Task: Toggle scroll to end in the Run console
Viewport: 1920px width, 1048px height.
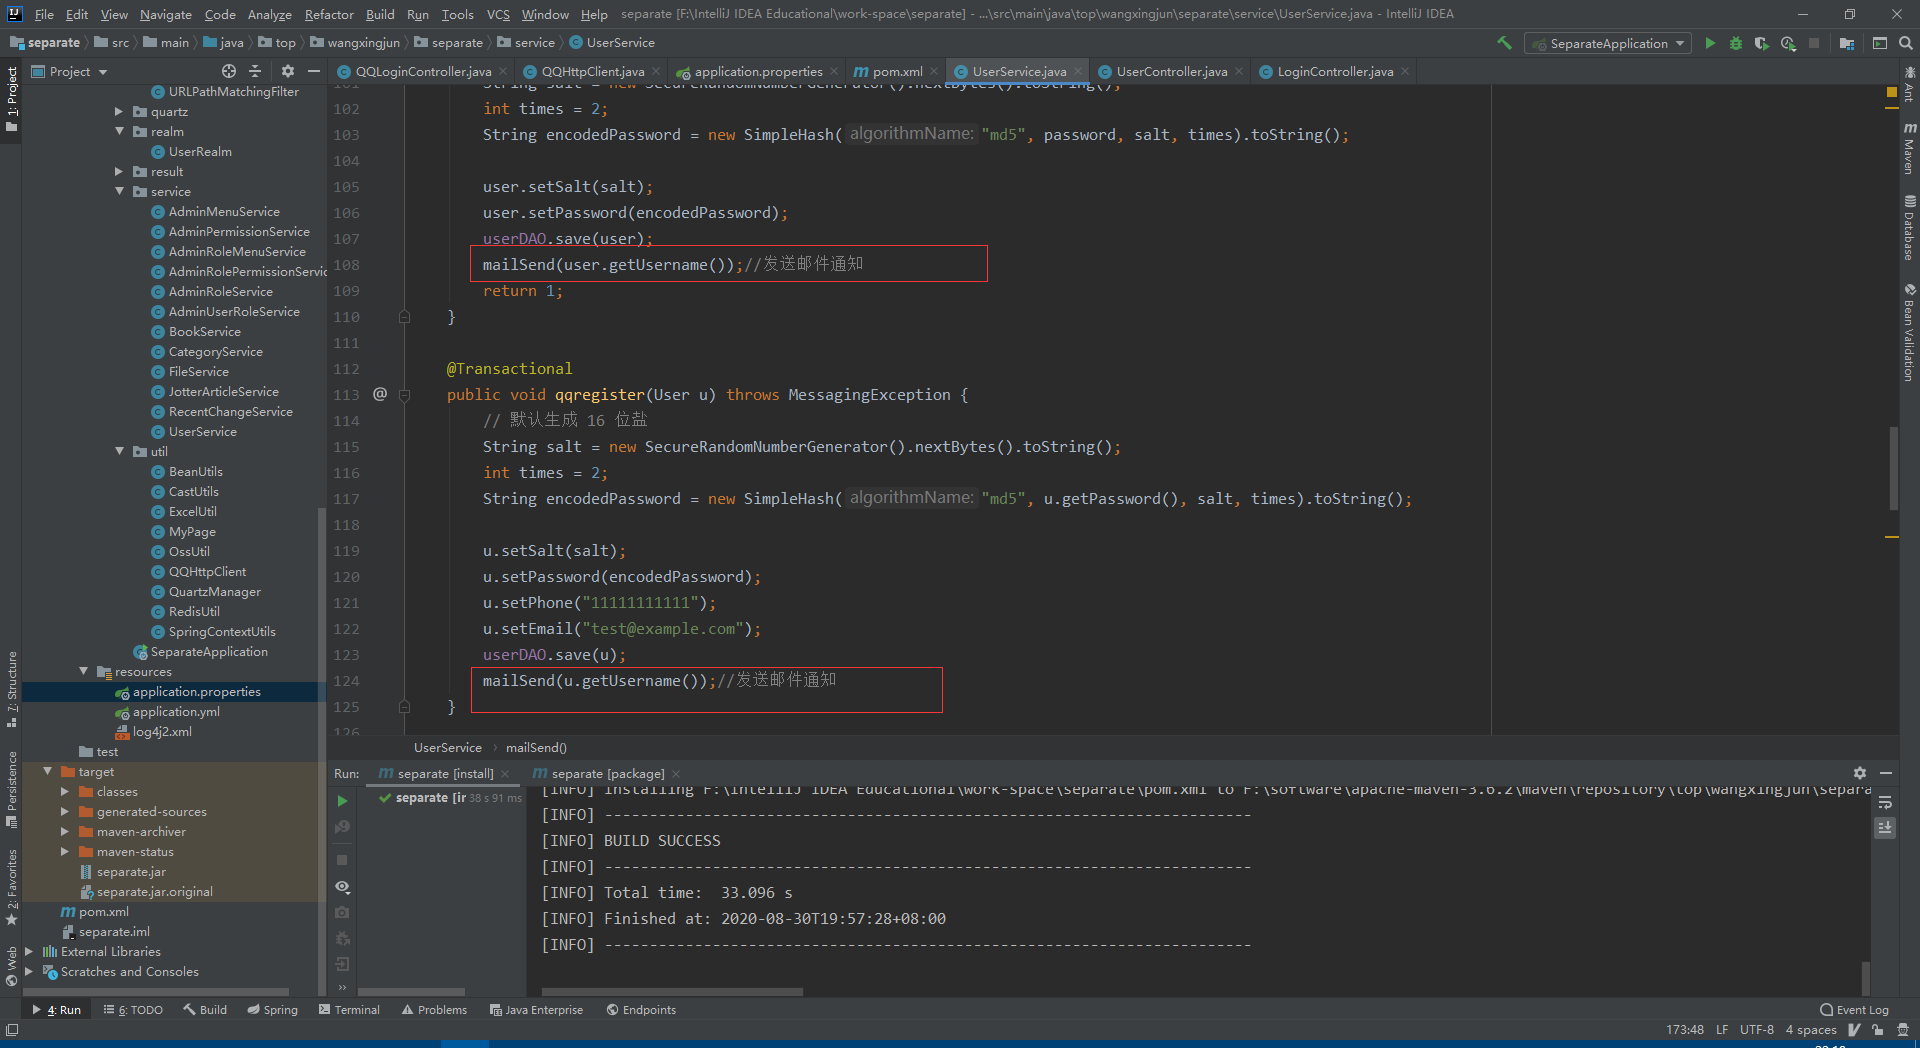Action: coord(1885,828)
